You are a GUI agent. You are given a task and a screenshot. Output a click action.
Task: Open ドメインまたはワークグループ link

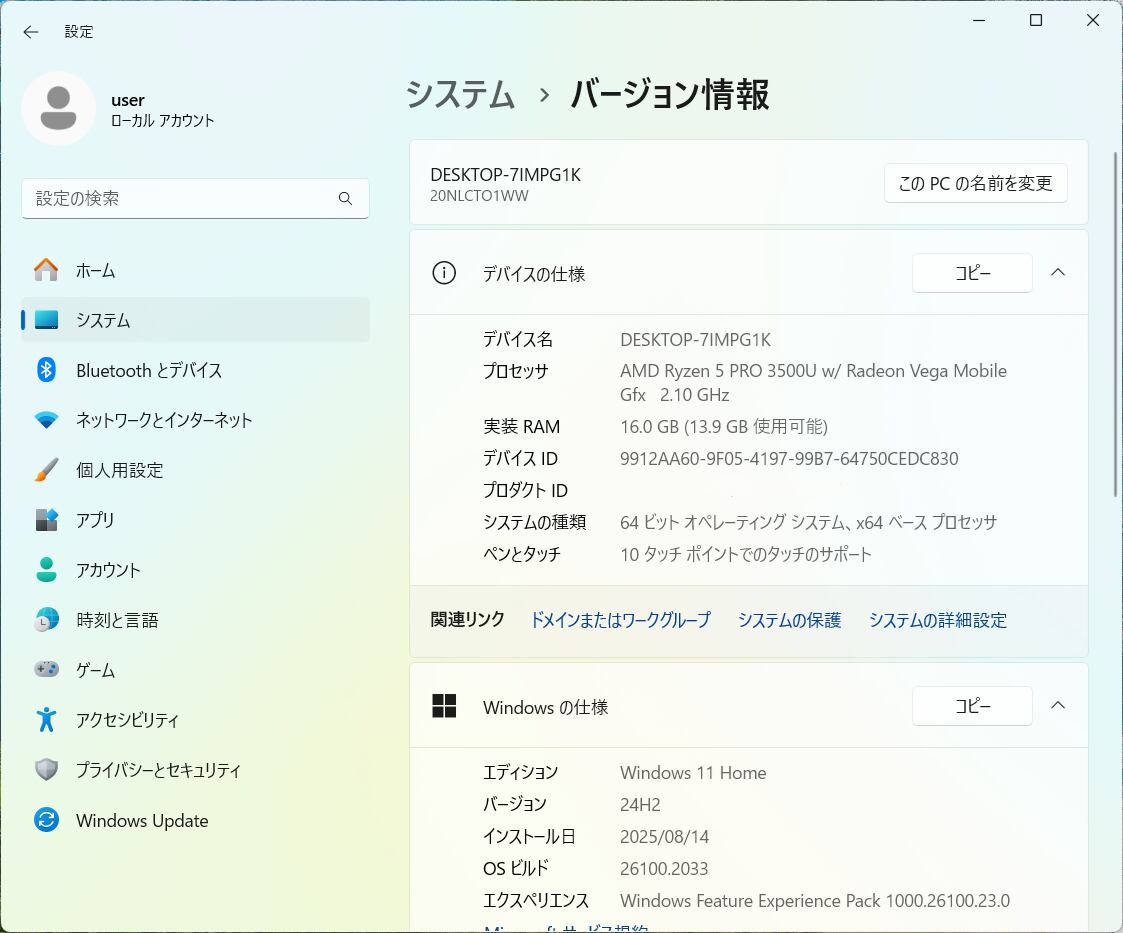coord(620,620)
